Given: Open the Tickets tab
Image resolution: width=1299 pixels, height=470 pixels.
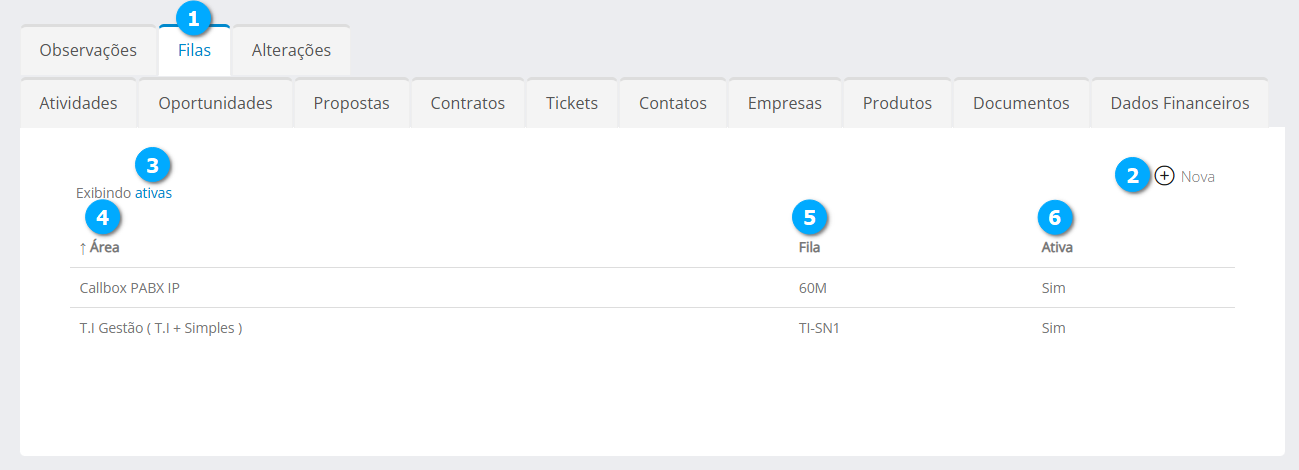Looking at the screenshot, I should pos(572,103).
